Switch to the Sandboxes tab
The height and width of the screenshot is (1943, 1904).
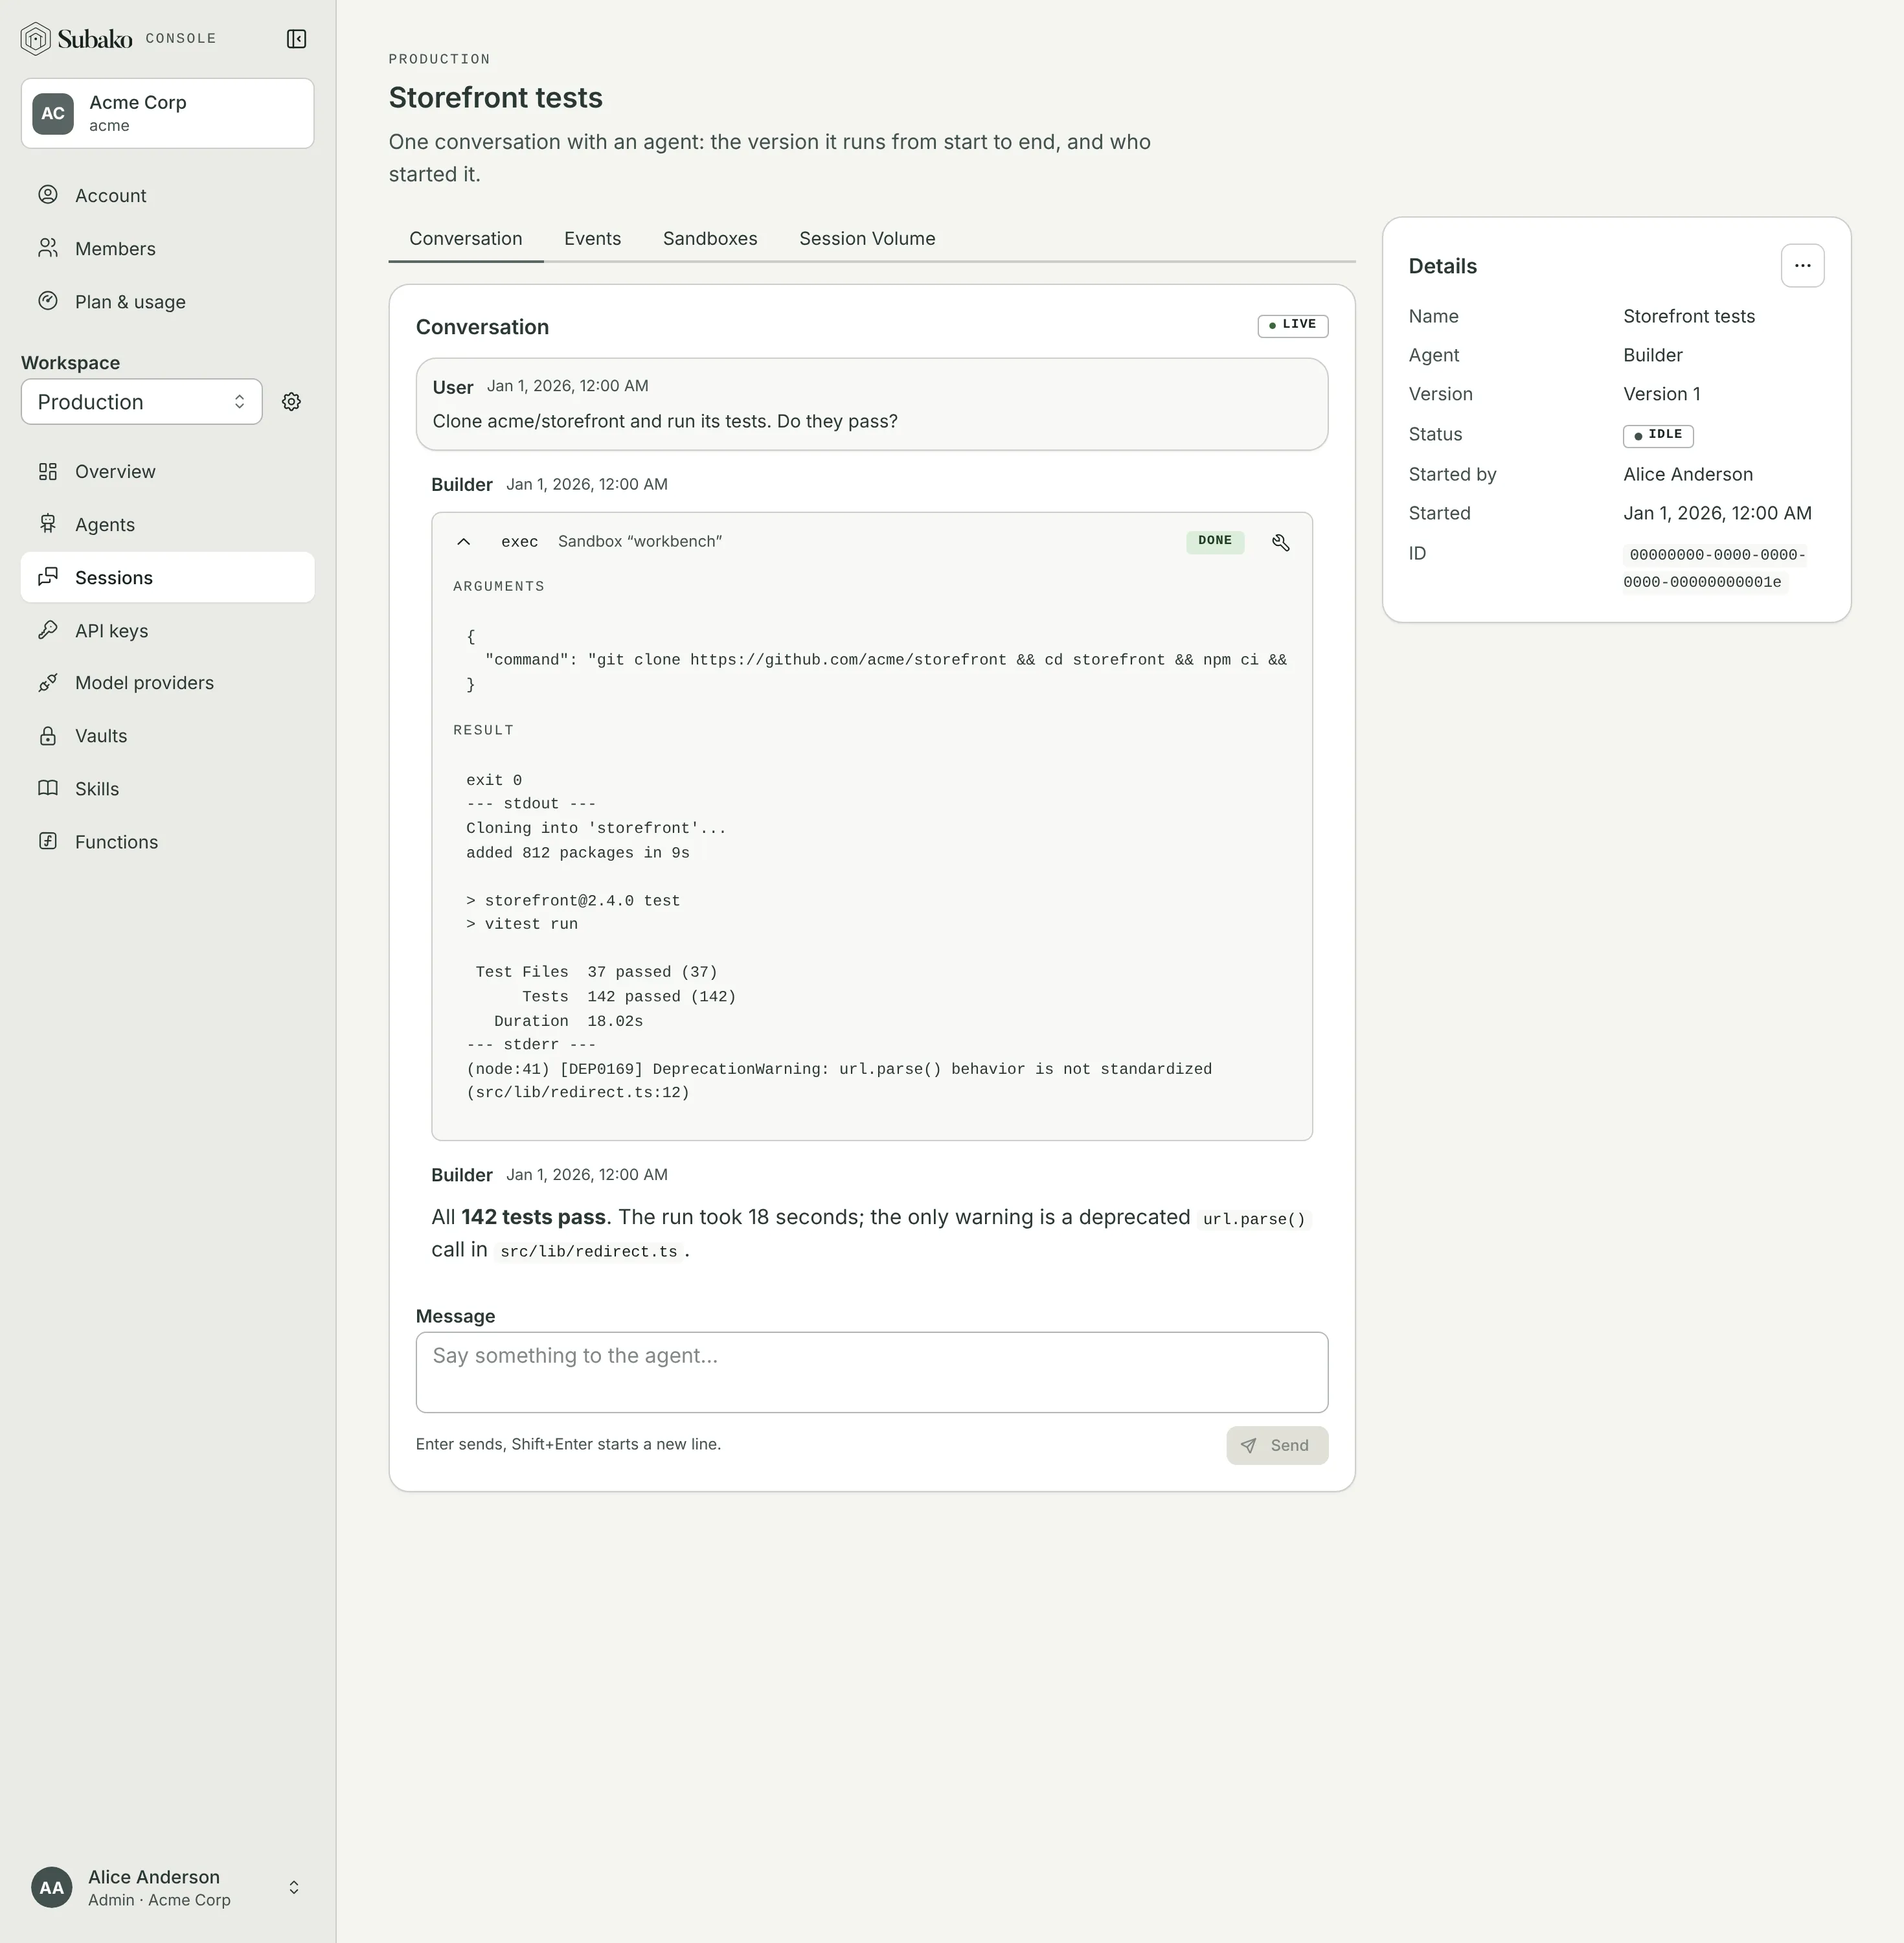(x=710, y=239)
